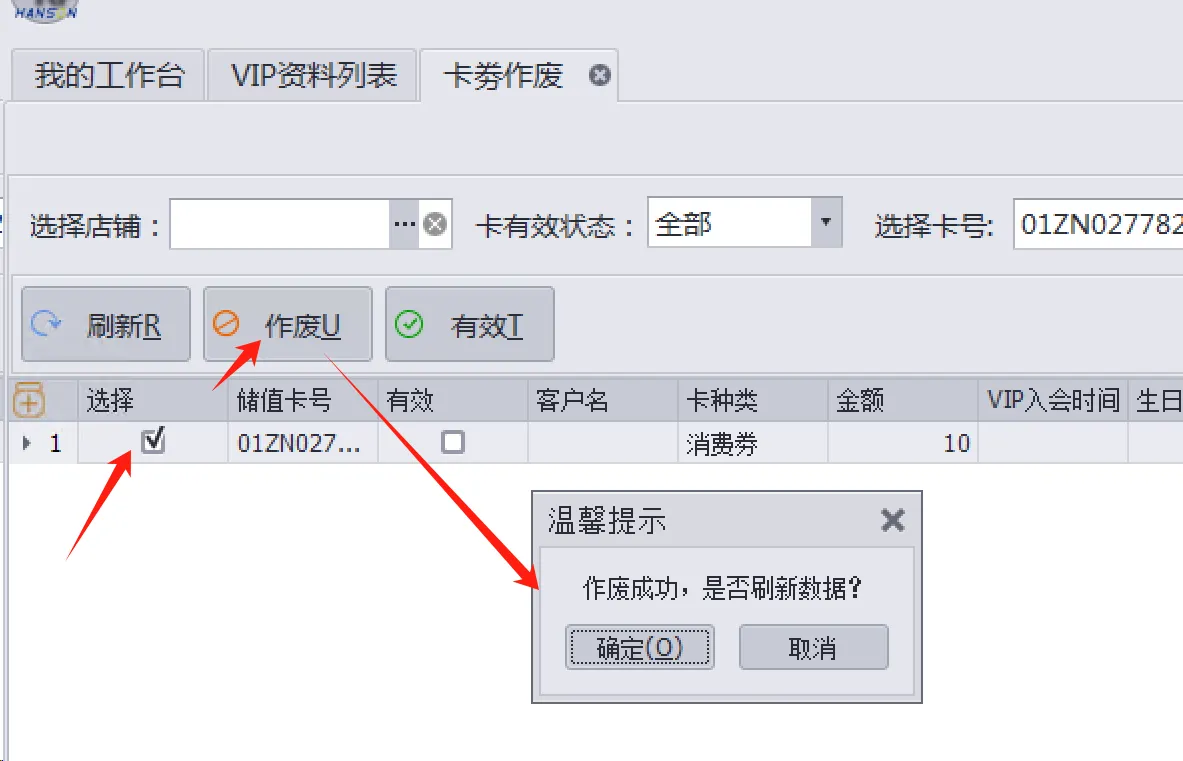Click the 刷新R refresh button

[106, 324]
